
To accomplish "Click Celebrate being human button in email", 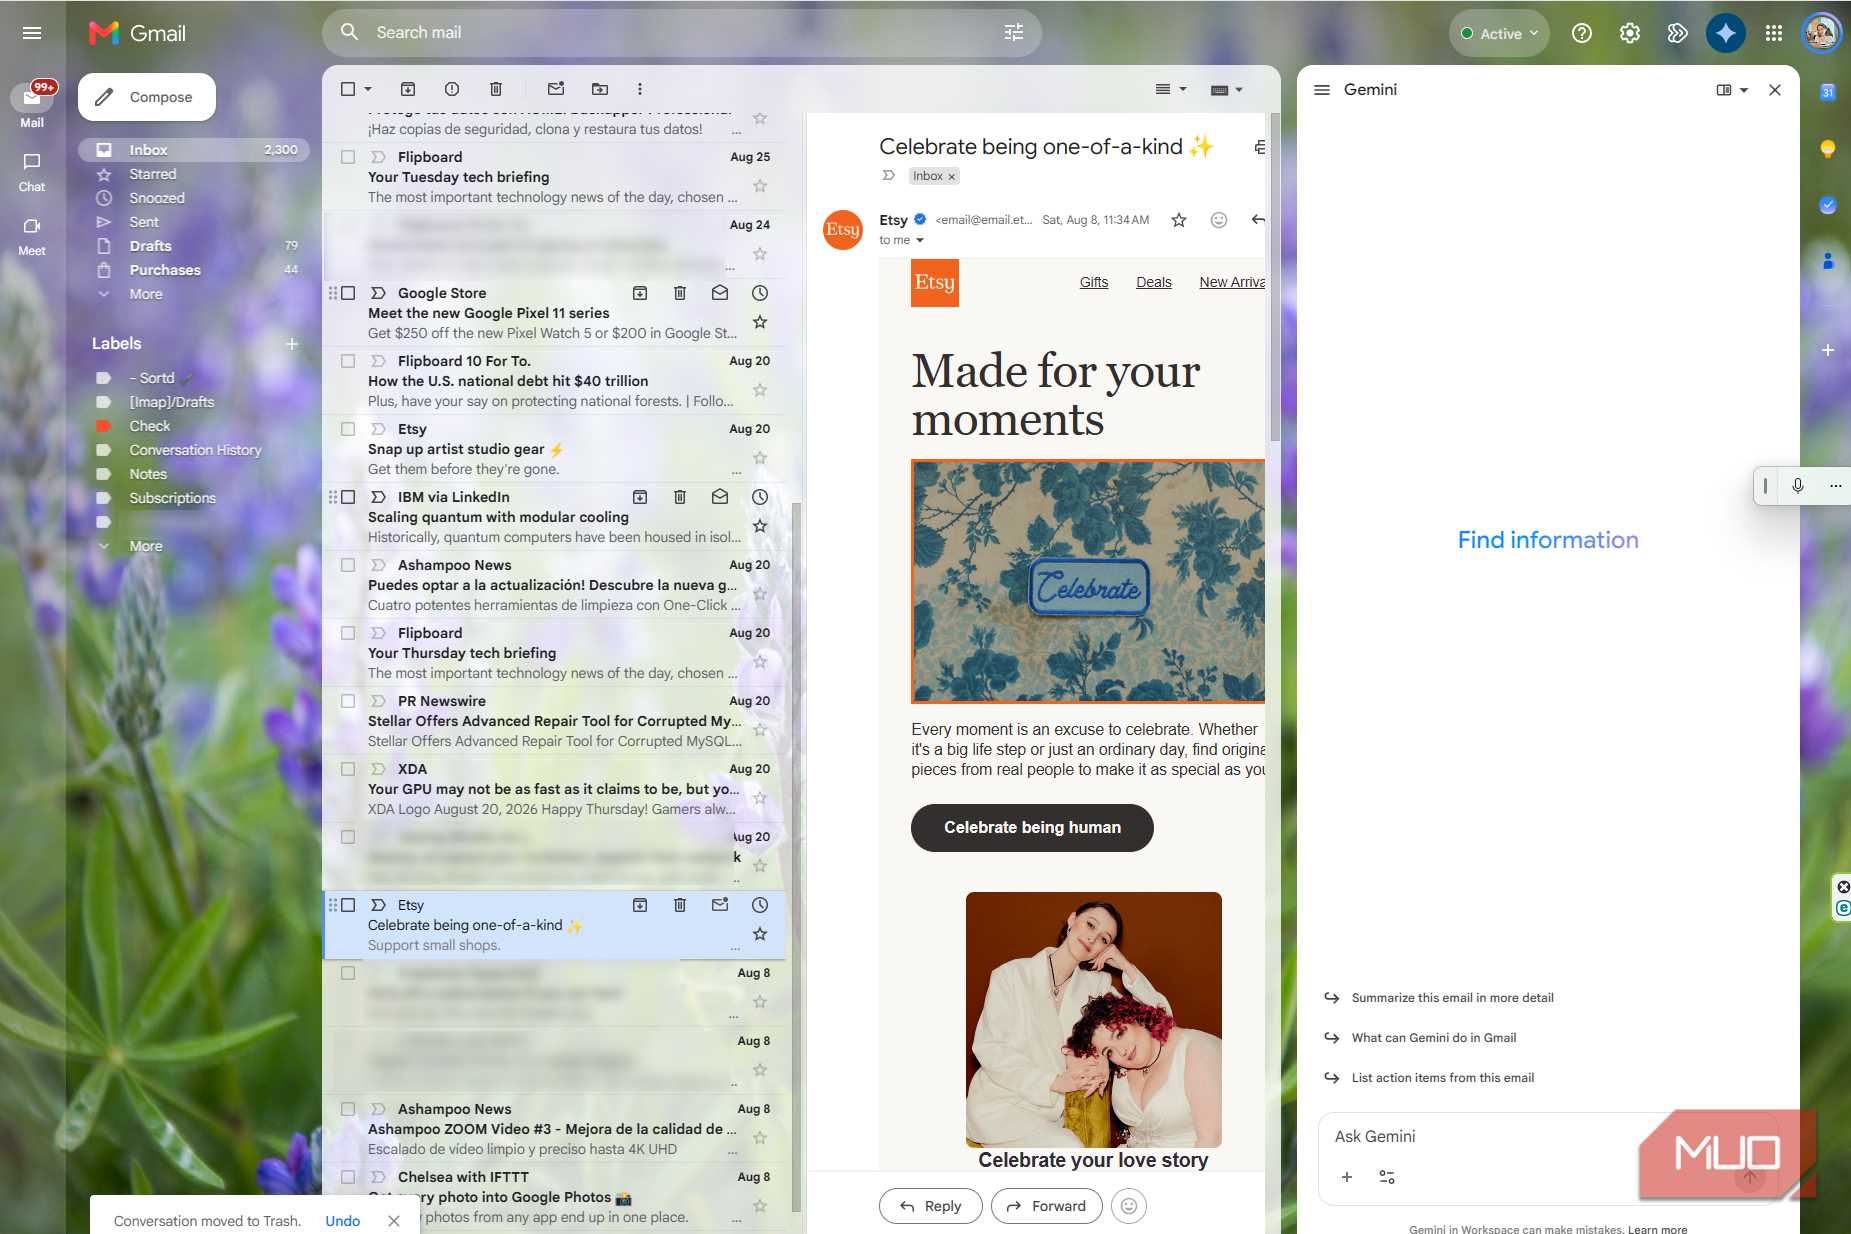I will click(x=1032, y=828).
